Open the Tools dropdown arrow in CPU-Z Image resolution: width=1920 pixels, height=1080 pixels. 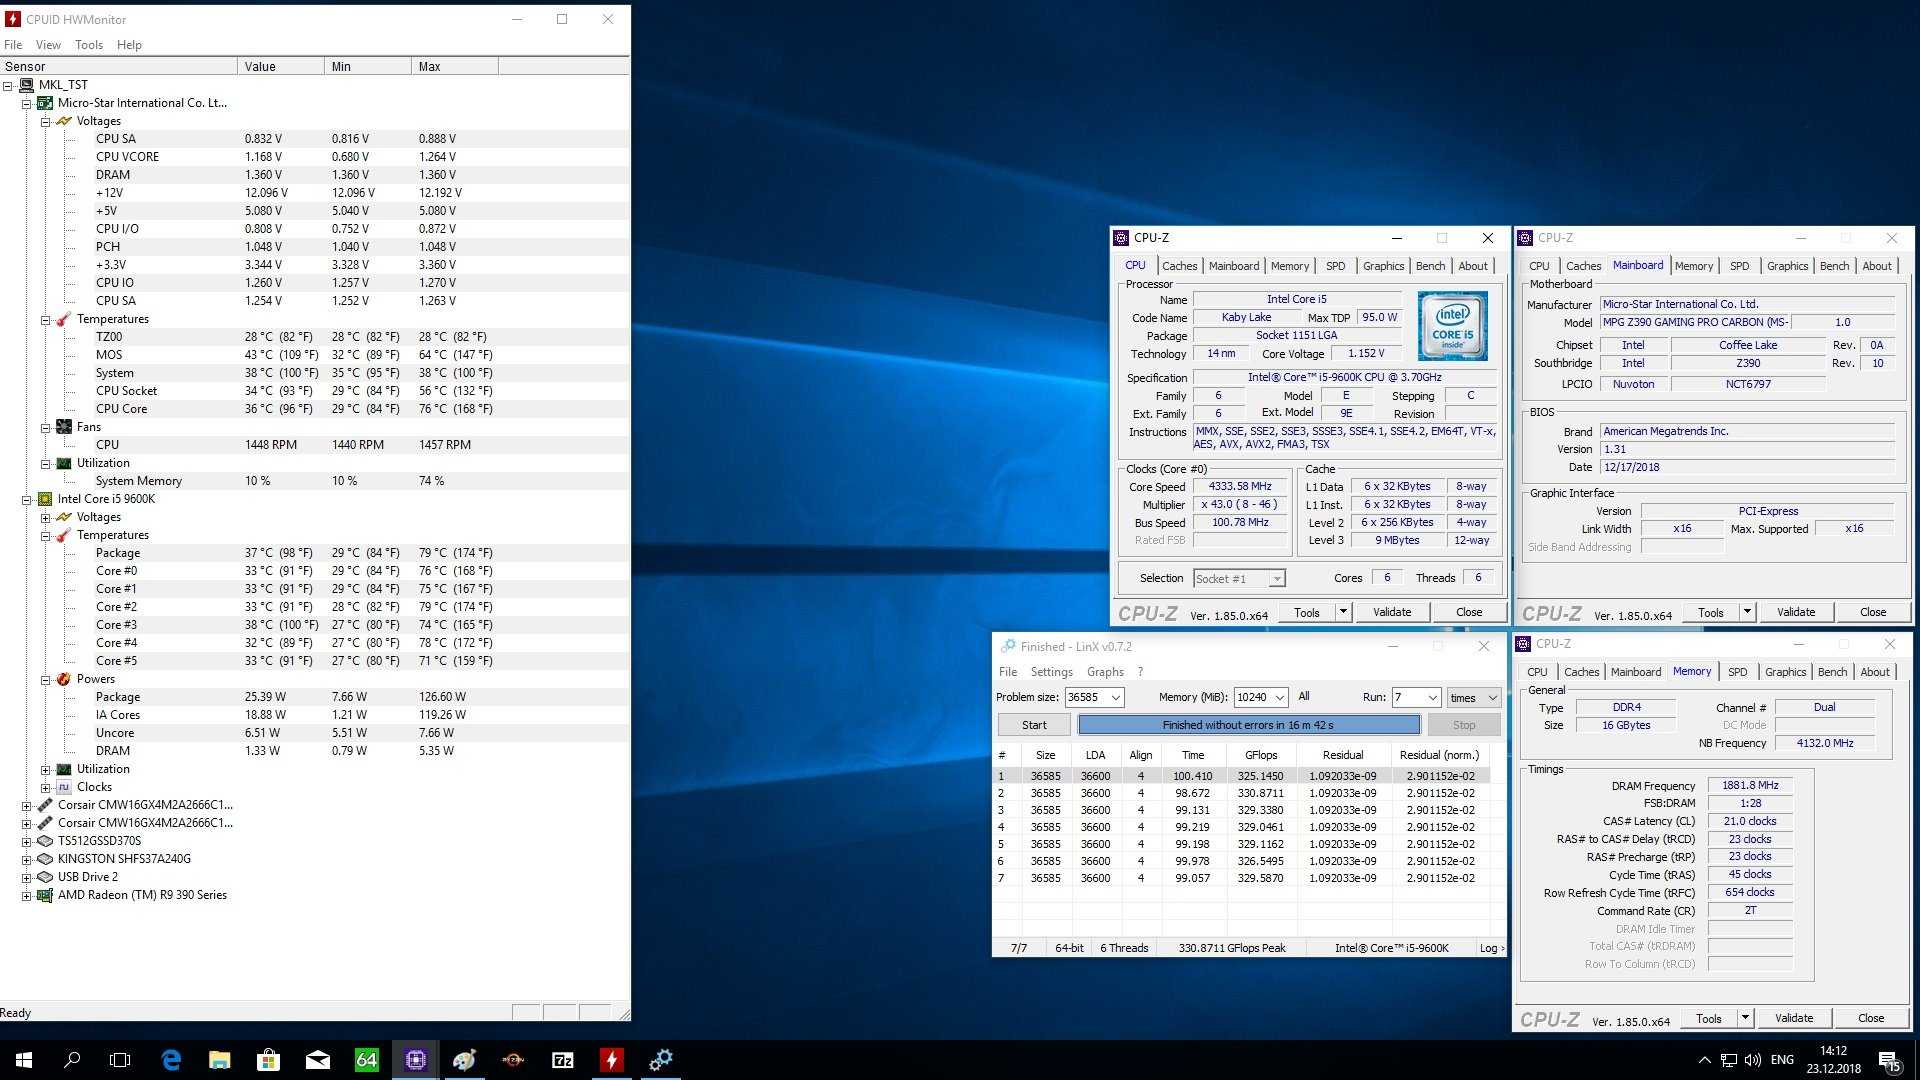pyautogui.click(x=1343, y=612)
